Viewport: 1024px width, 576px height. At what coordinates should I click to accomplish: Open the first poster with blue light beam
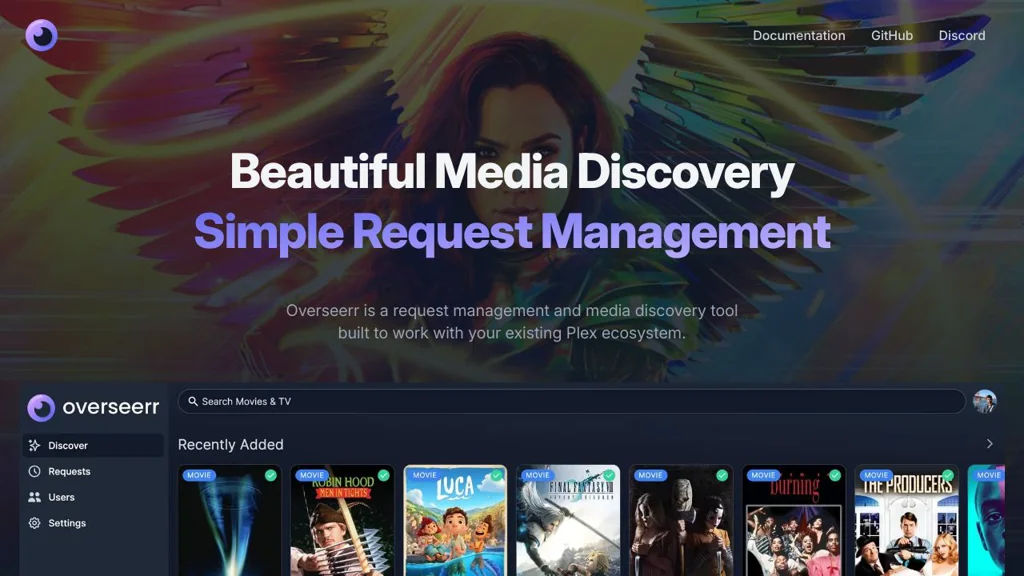point(229,520)
